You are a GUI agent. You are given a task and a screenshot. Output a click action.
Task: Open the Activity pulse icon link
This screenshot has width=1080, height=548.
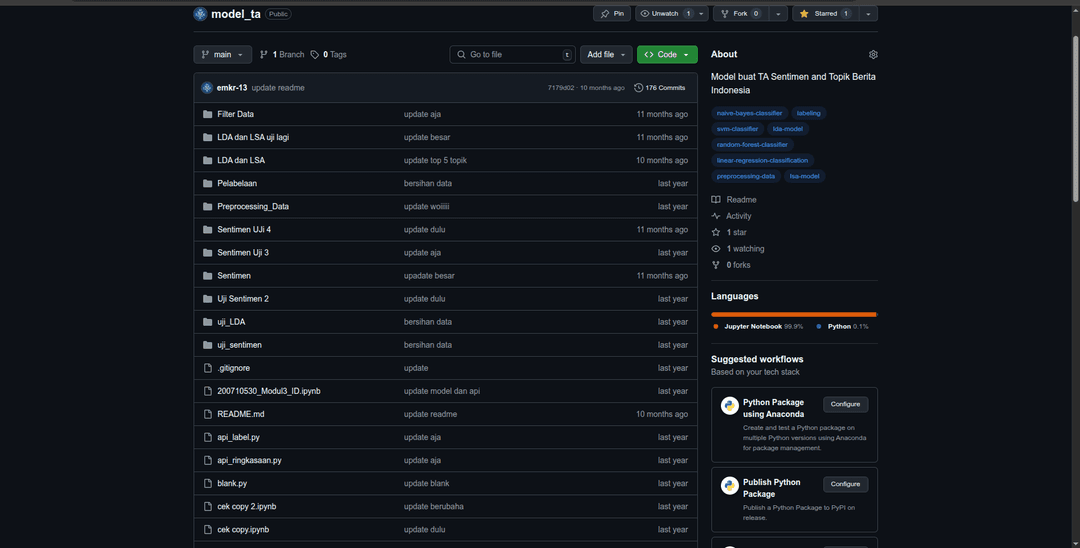pyautogui.click(x=716, y=216)
